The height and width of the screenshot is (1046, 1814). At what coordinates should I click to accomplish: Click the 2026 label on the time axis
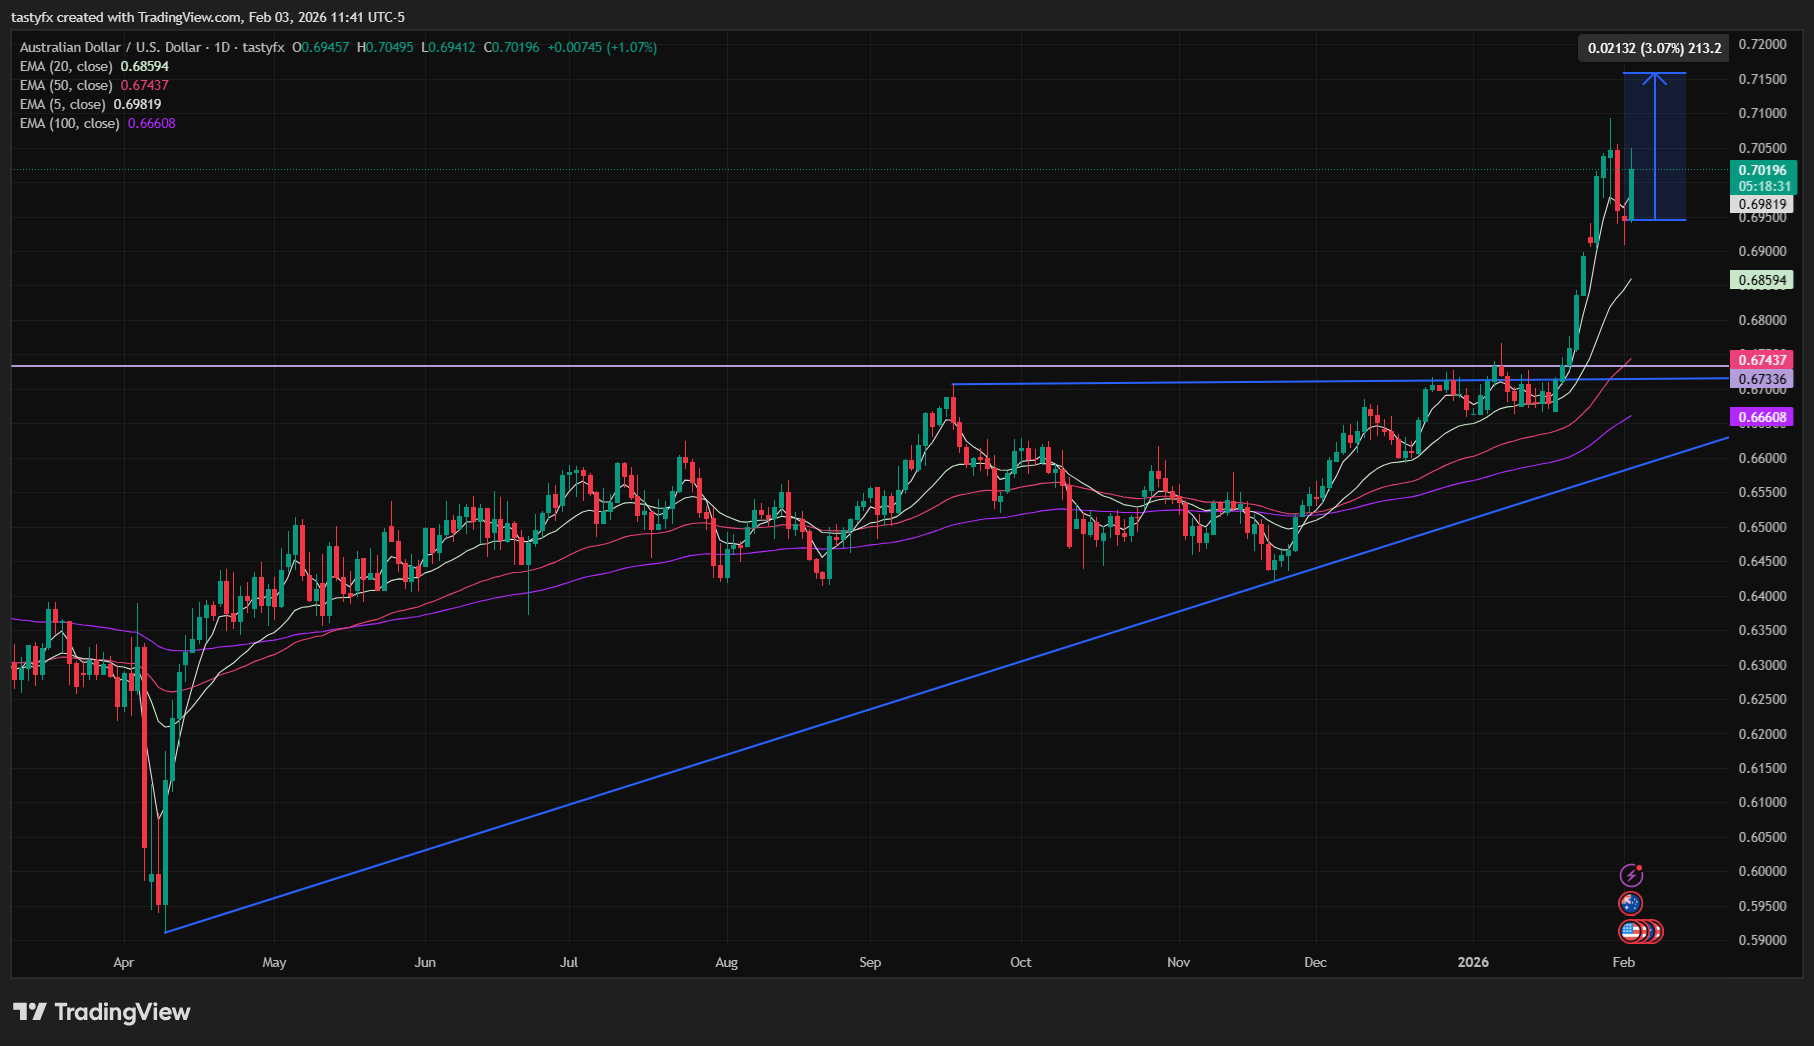pos(1472,962)
